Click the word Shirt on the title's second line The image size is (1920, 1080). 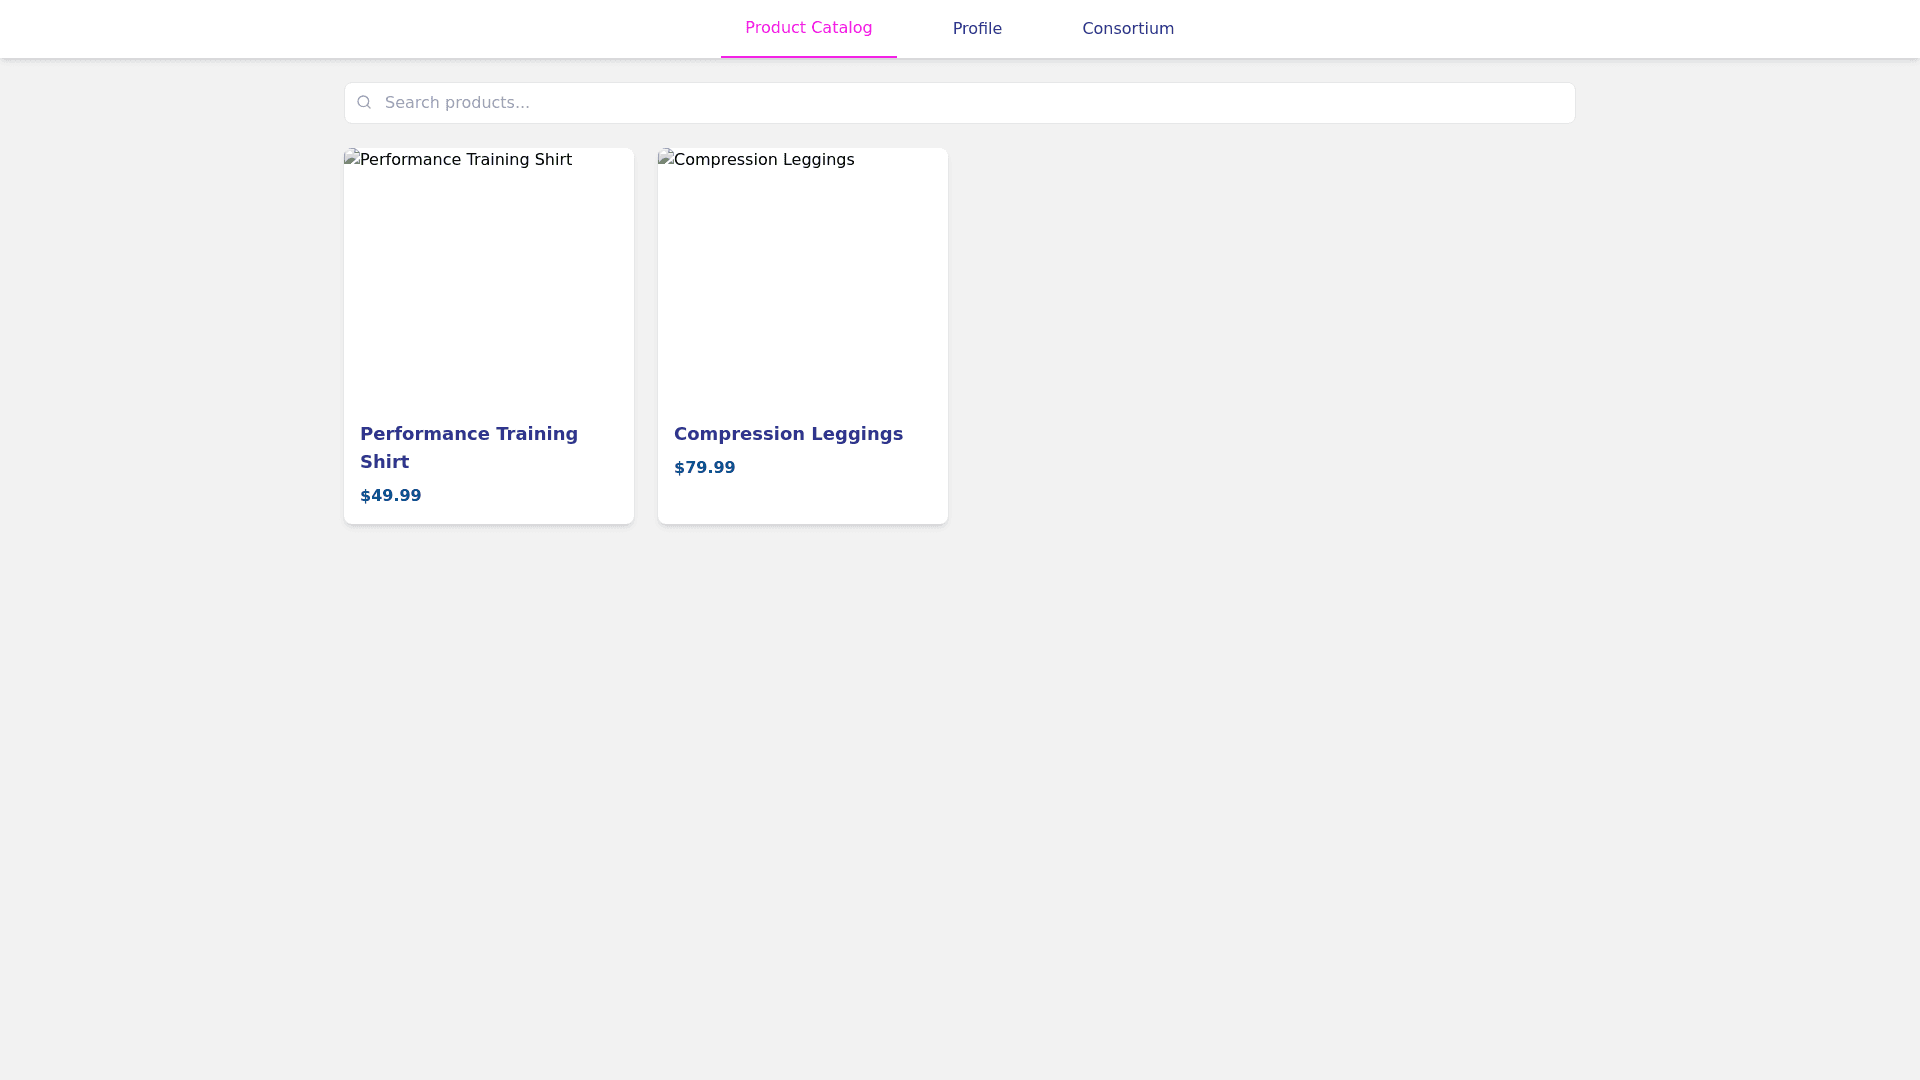pos(384,462)
